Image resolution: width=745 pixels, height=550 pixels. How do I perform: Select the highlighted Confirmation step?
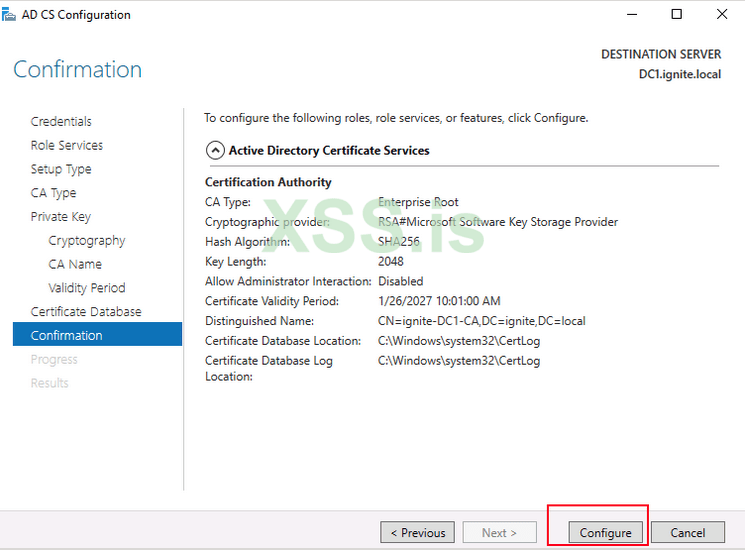point(97,334)
